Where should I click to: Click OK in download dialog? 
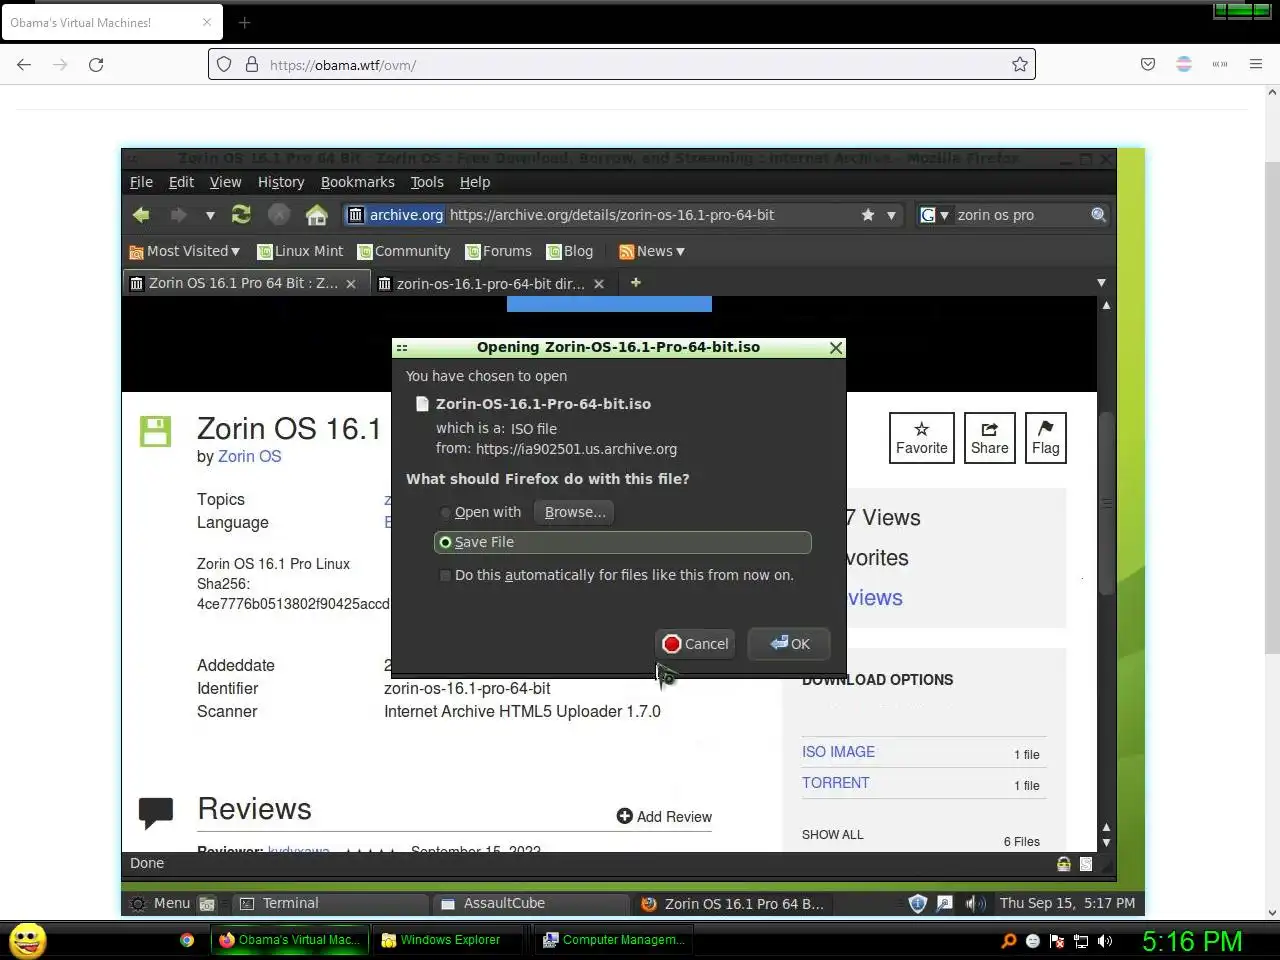click(789, 644)
